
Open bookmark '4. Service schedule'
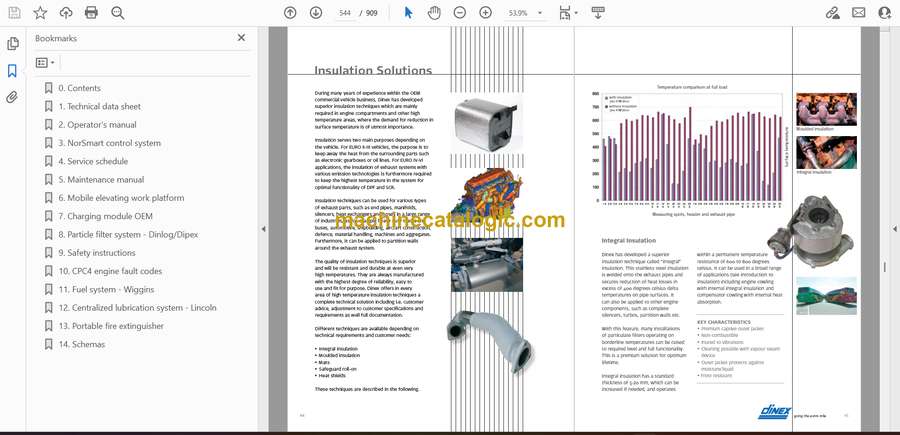coord(93,161)
